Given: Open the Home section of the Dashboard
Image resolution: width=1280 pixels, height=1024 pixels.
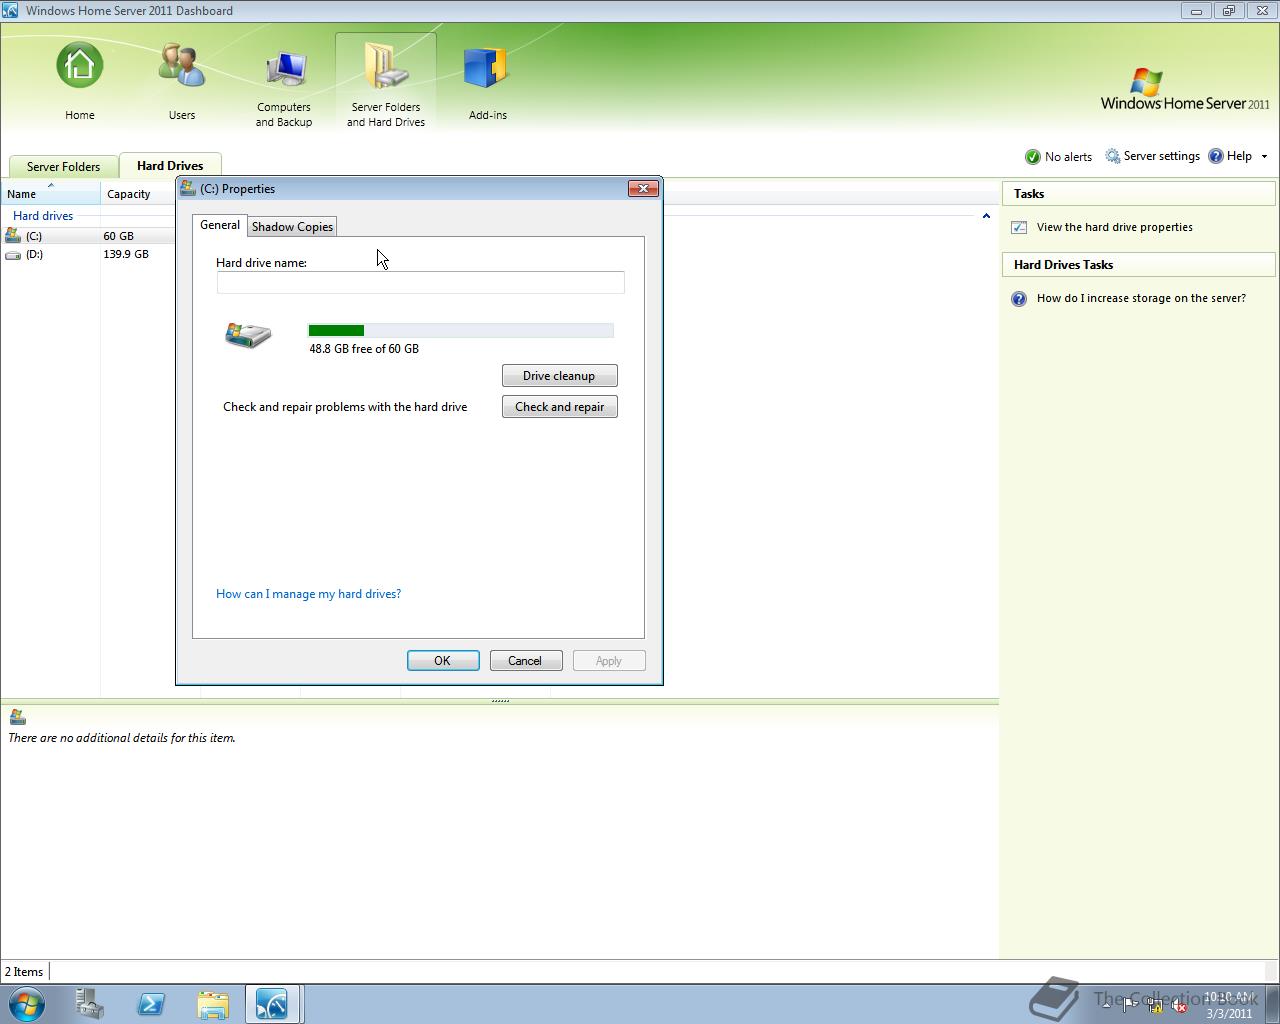Looking at the screenshot, I should tap(80, 82).
